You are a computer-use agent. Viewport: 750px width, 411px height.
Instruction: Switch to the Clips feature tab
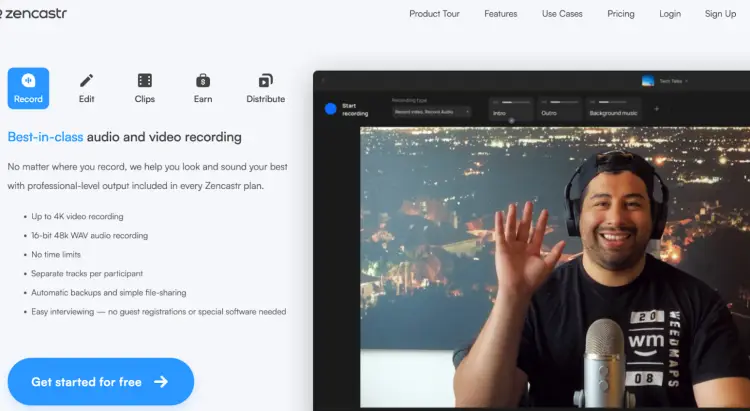(x=144, y=89)
